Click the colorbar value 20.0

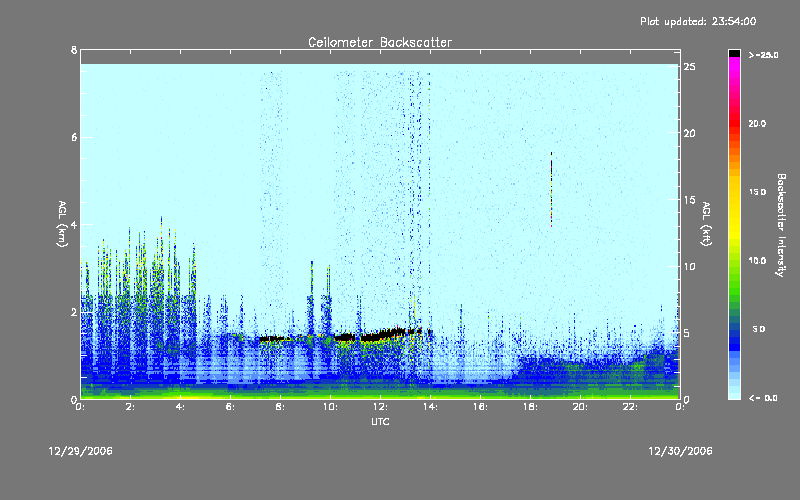[757, 124]
